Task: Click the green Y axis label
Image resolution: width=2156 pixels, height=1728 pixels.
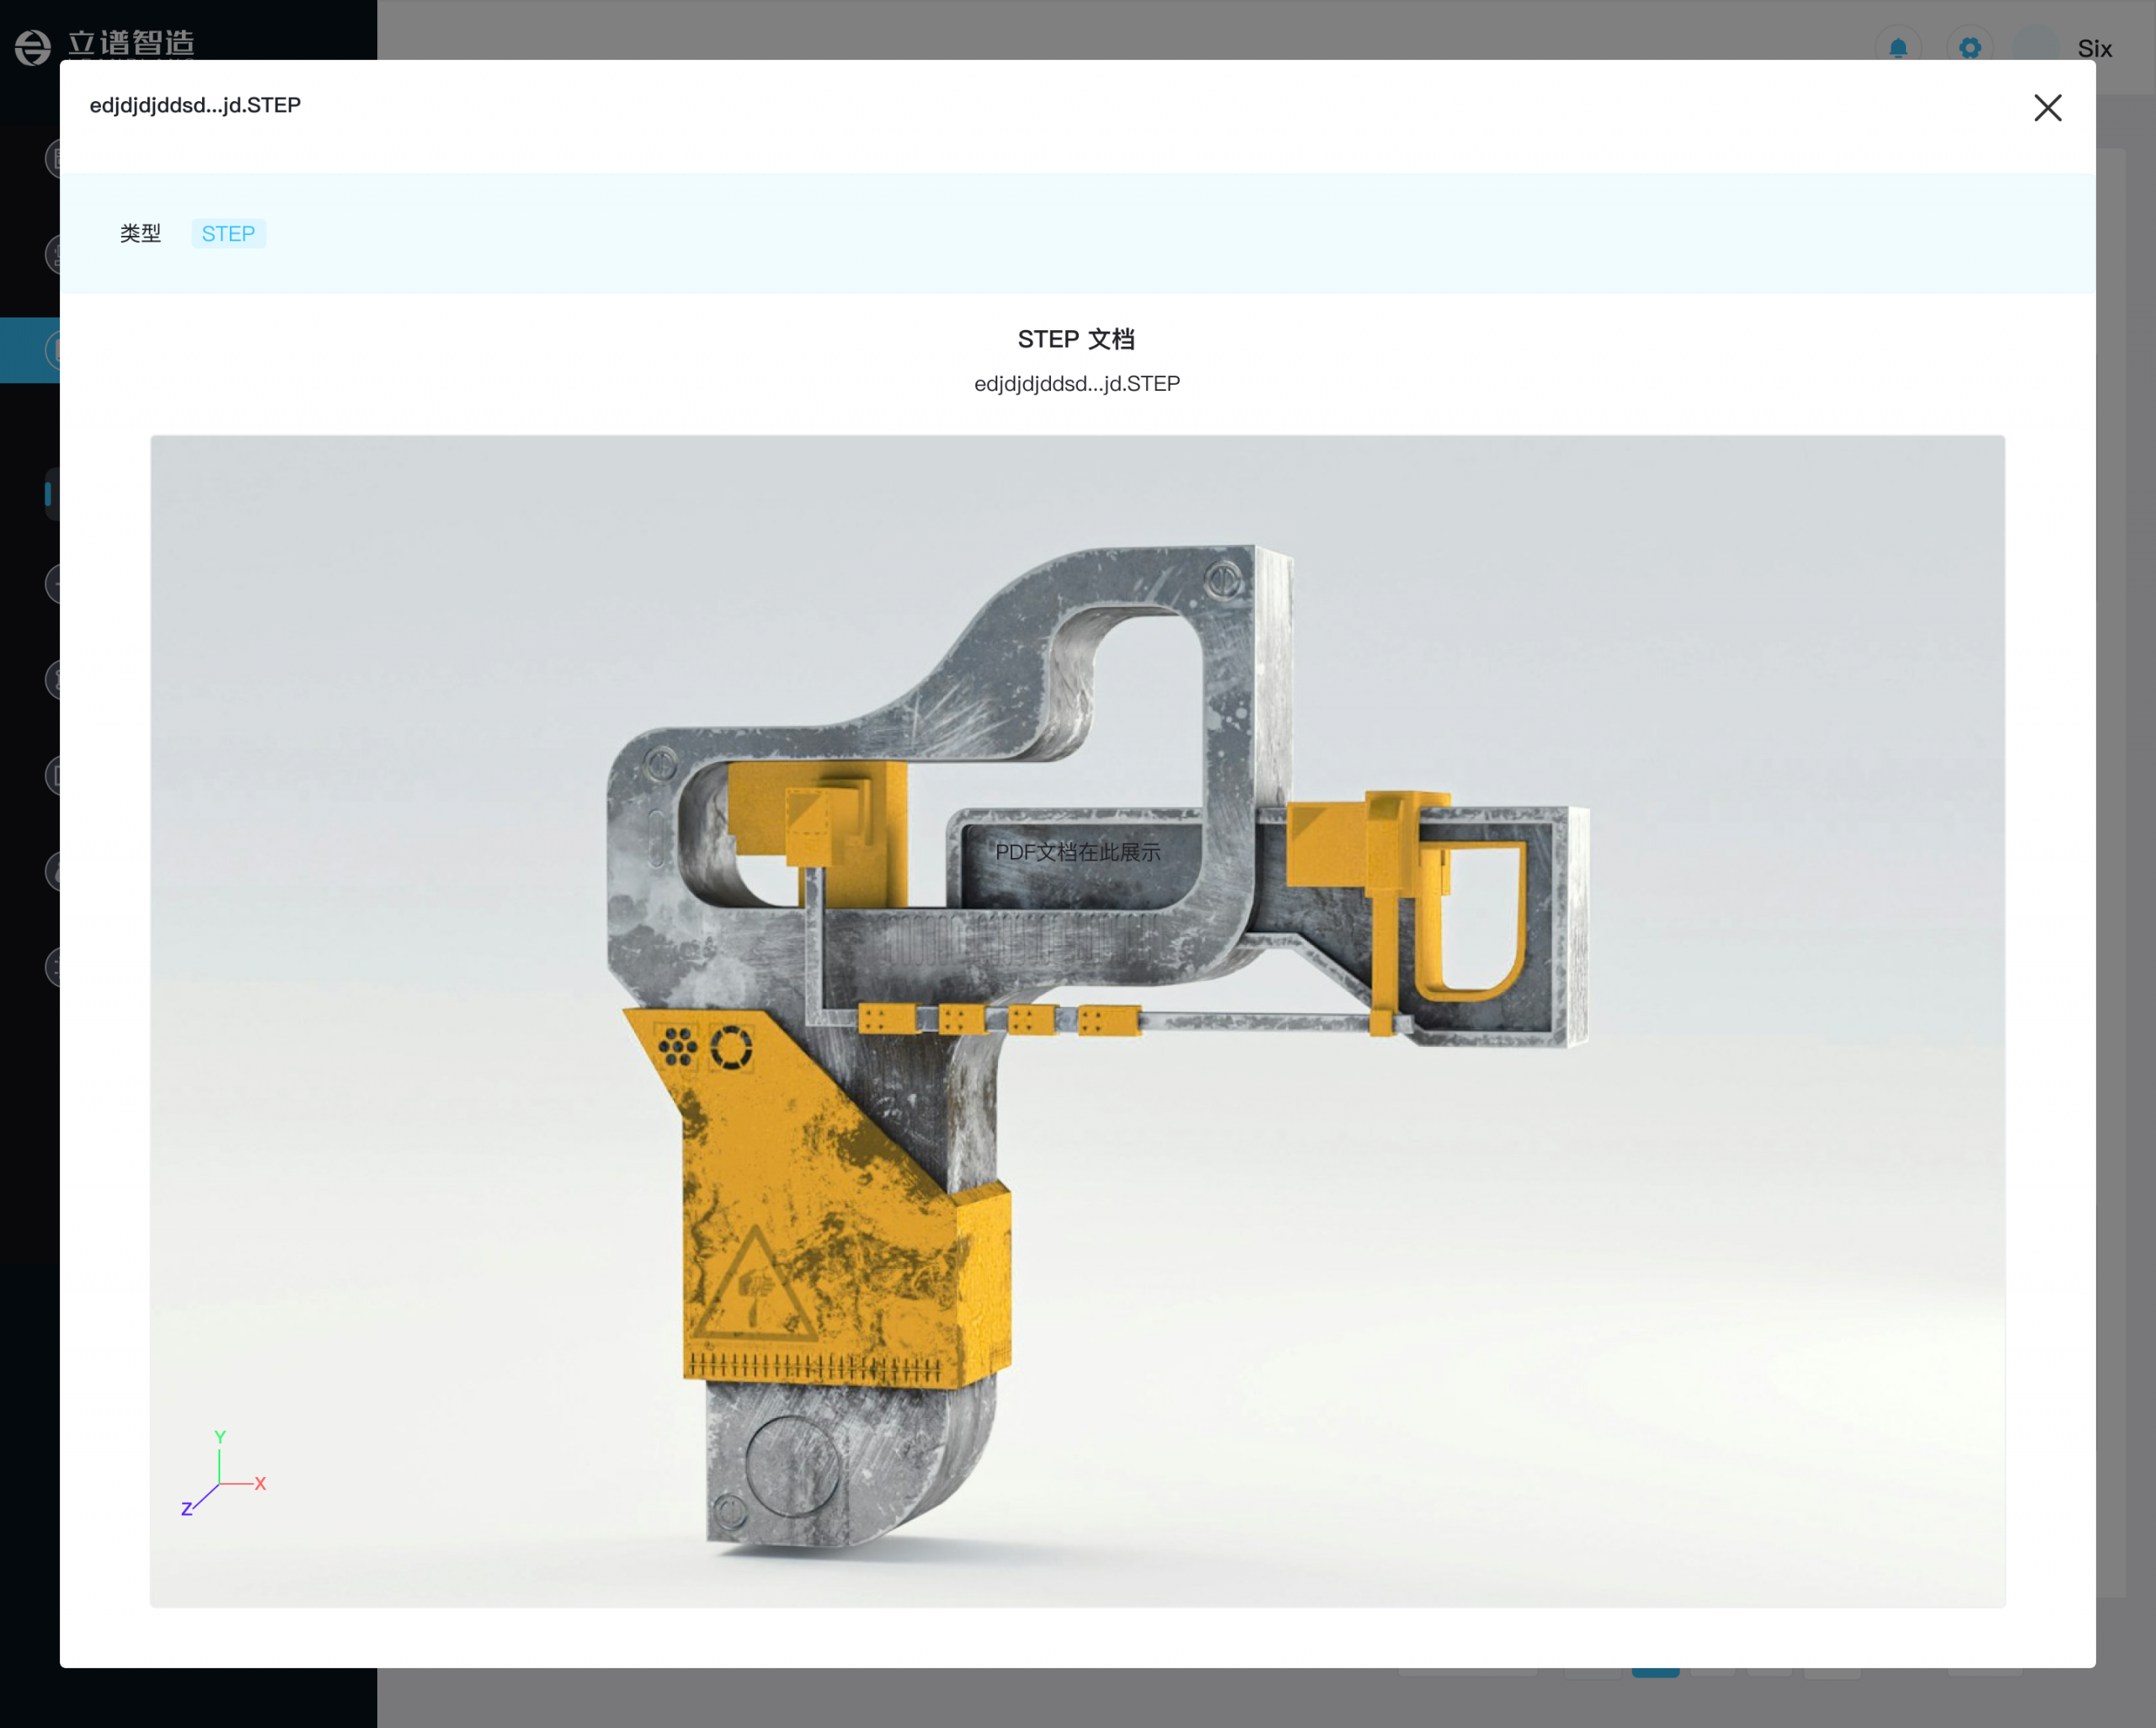Action: click(x=220, y=1437)
